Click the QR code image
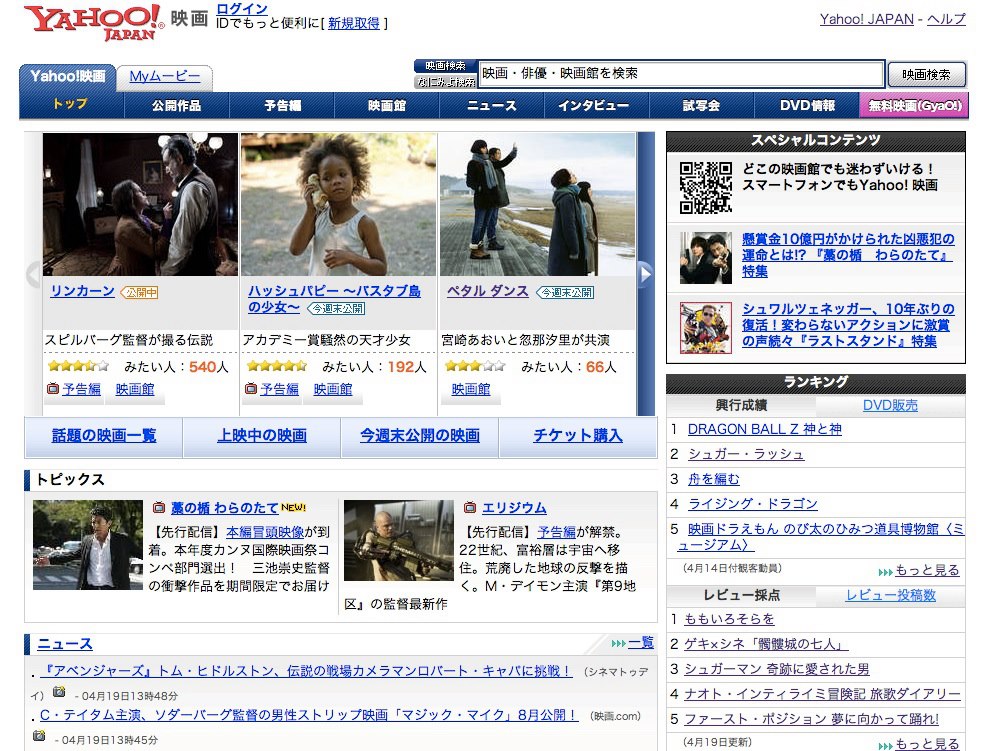The image size is (1008, 751). (705, 187)
